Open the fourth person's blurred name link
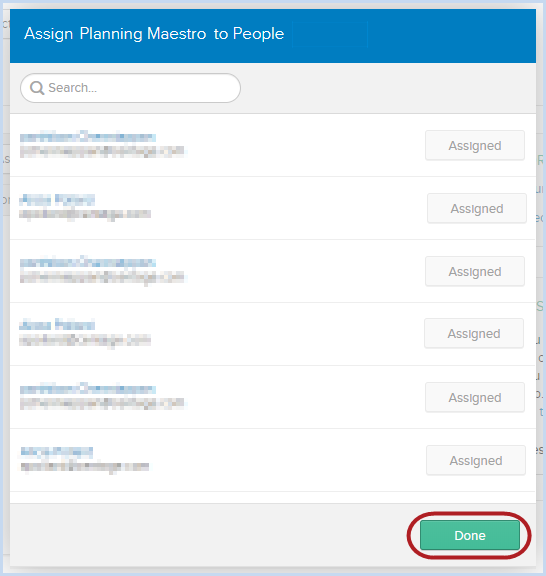The height and width of the screenshot is (576, 546). coord(57,325)
